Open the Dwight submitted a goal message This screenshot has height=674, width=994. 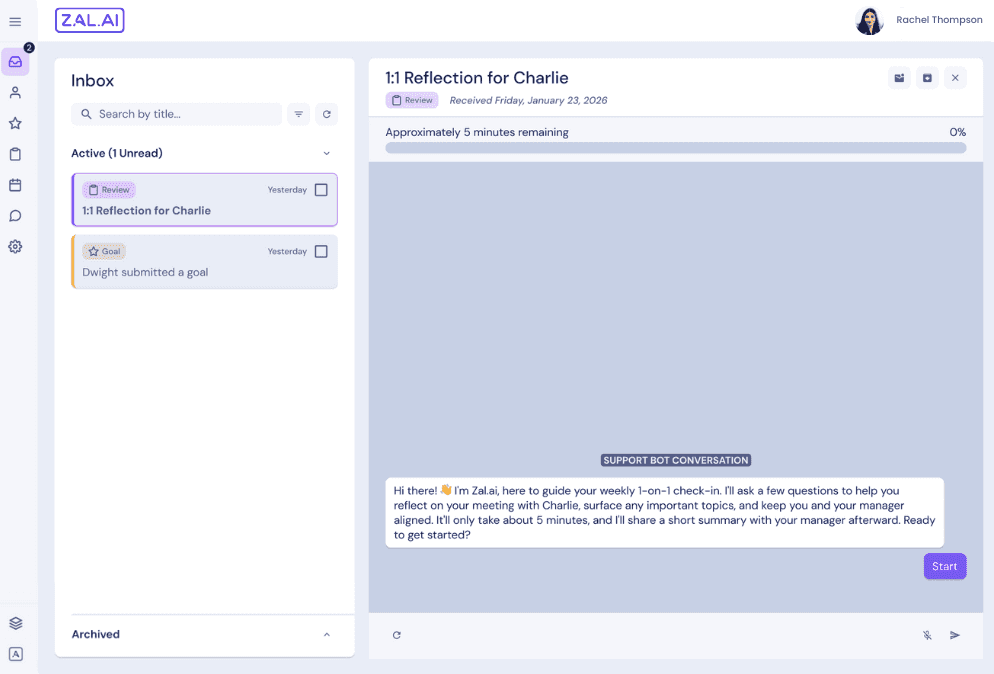(x=204, y=262)
